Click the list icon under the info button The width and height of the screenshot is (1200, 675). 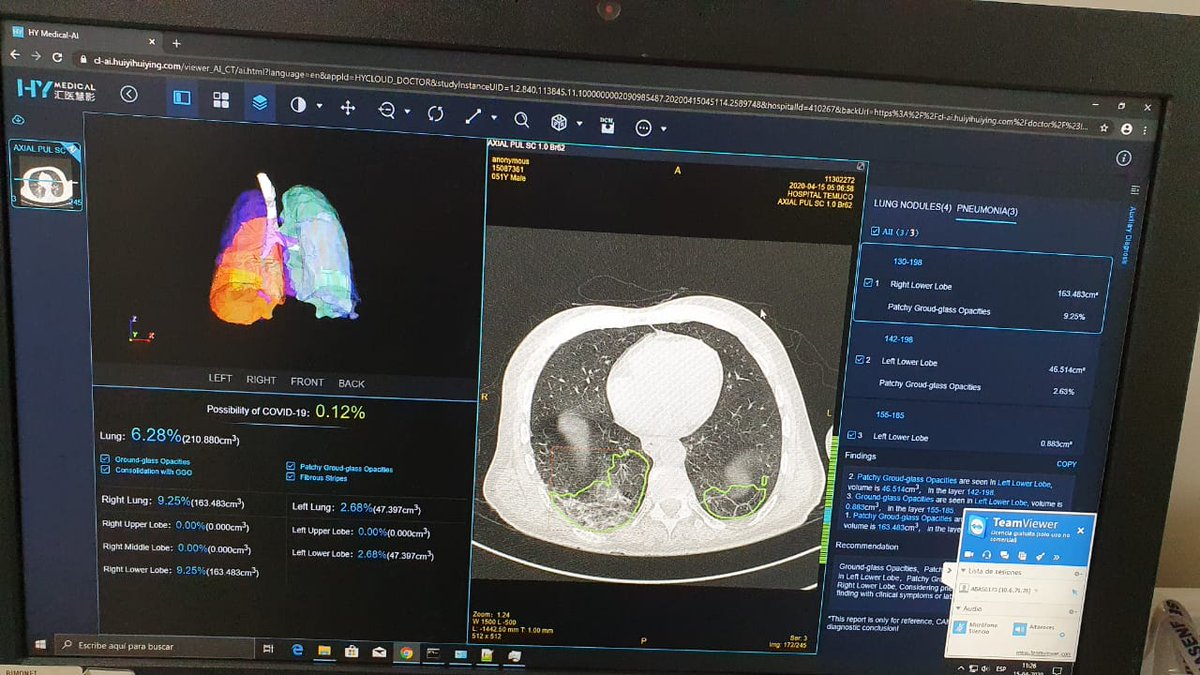[1135, 189]
